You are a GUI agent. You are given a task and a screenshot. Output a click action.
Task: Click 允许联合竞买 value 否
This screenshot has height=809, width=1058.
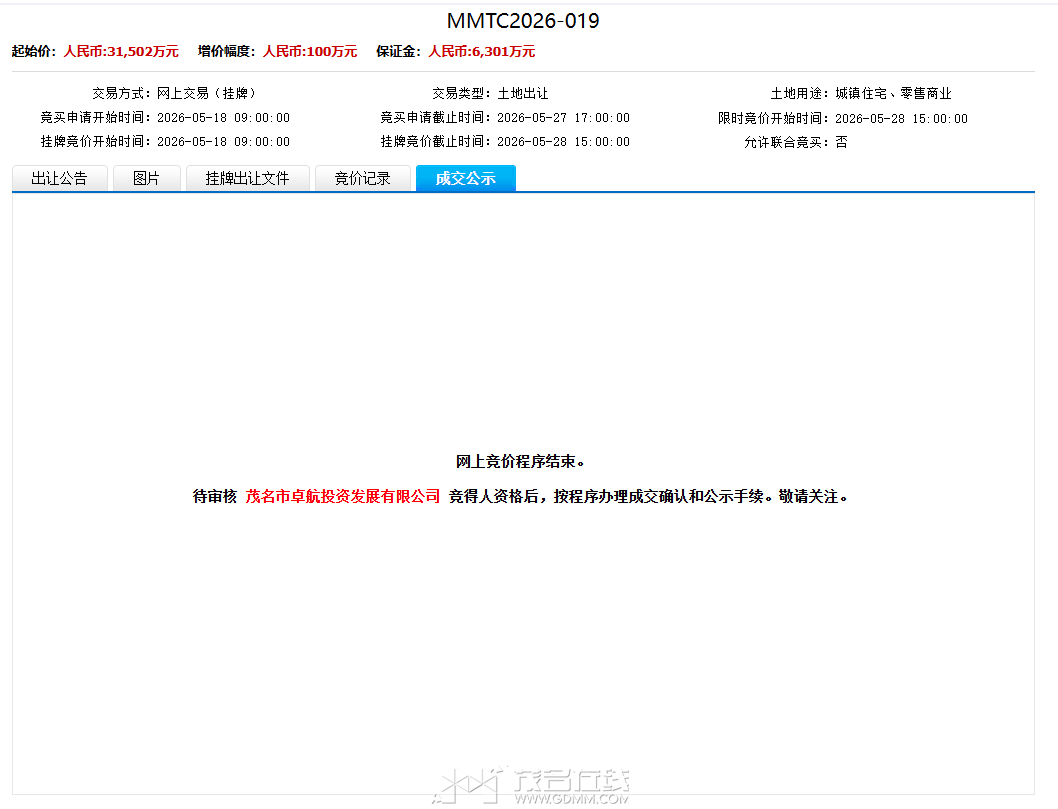[x=841, y=142]
